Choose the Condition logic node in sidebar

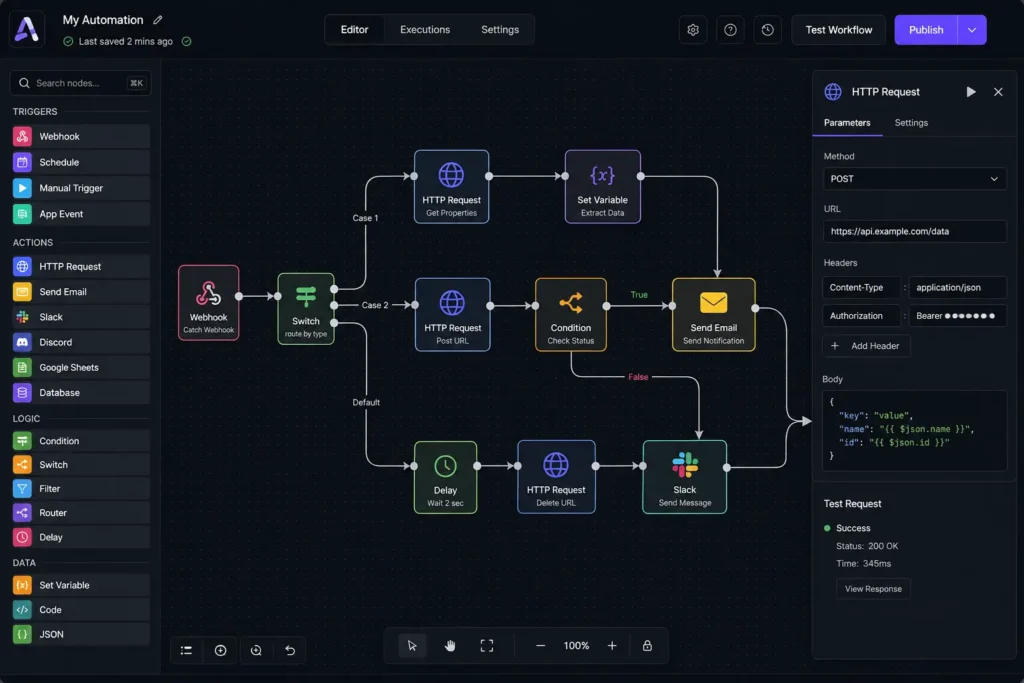(x=81, y=441)
